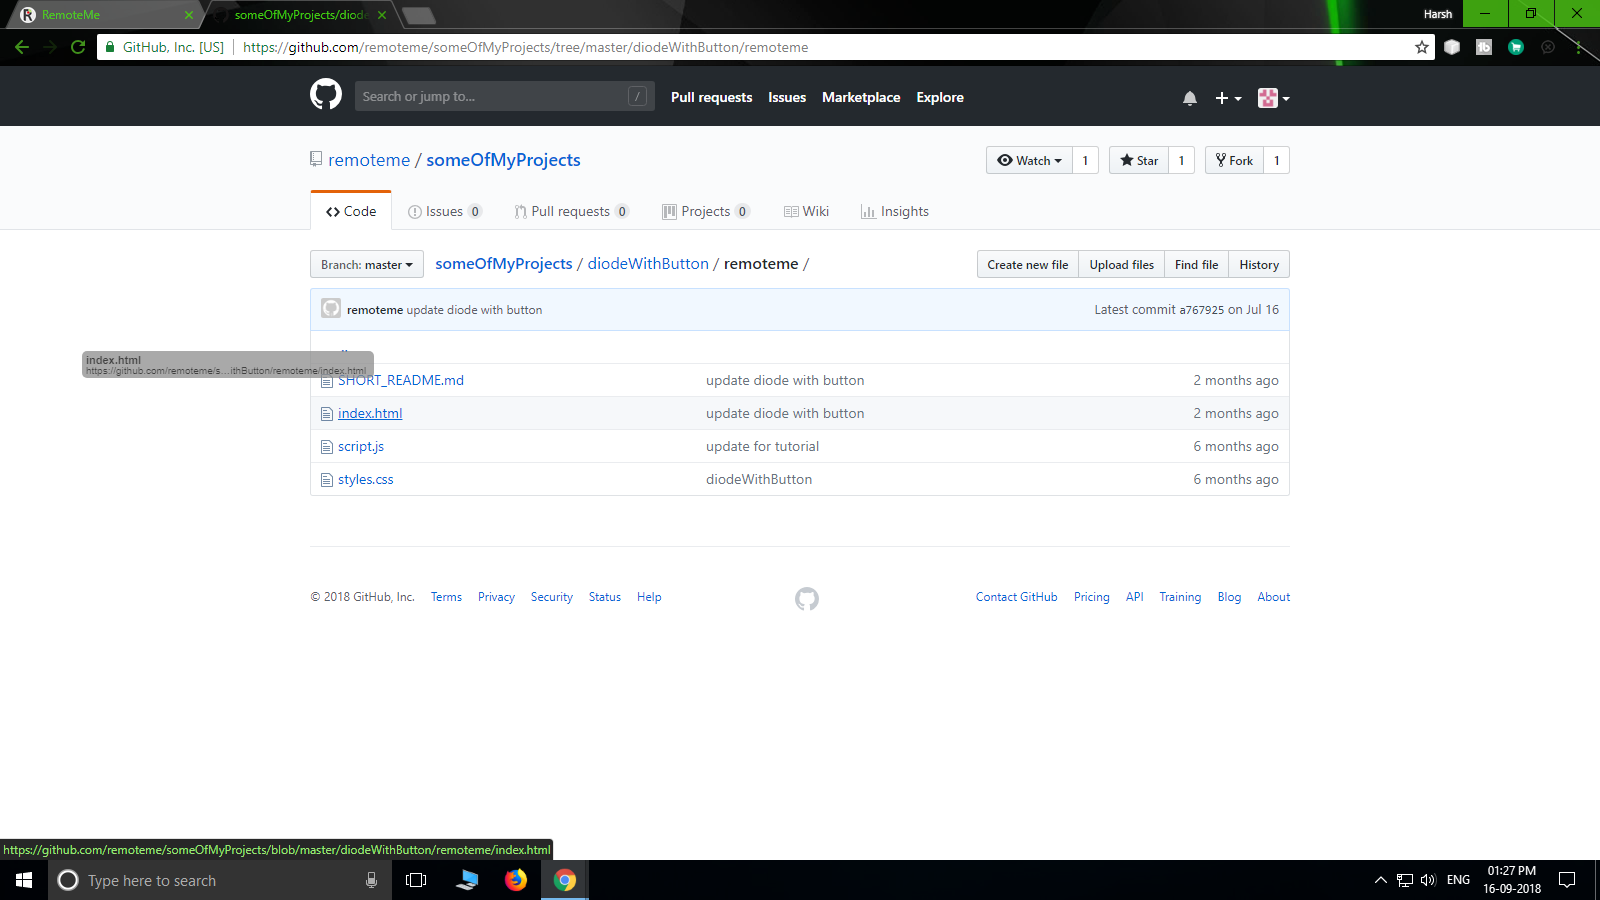
Task: Open the Blog footer link
Action: (x=1229, y=597)
